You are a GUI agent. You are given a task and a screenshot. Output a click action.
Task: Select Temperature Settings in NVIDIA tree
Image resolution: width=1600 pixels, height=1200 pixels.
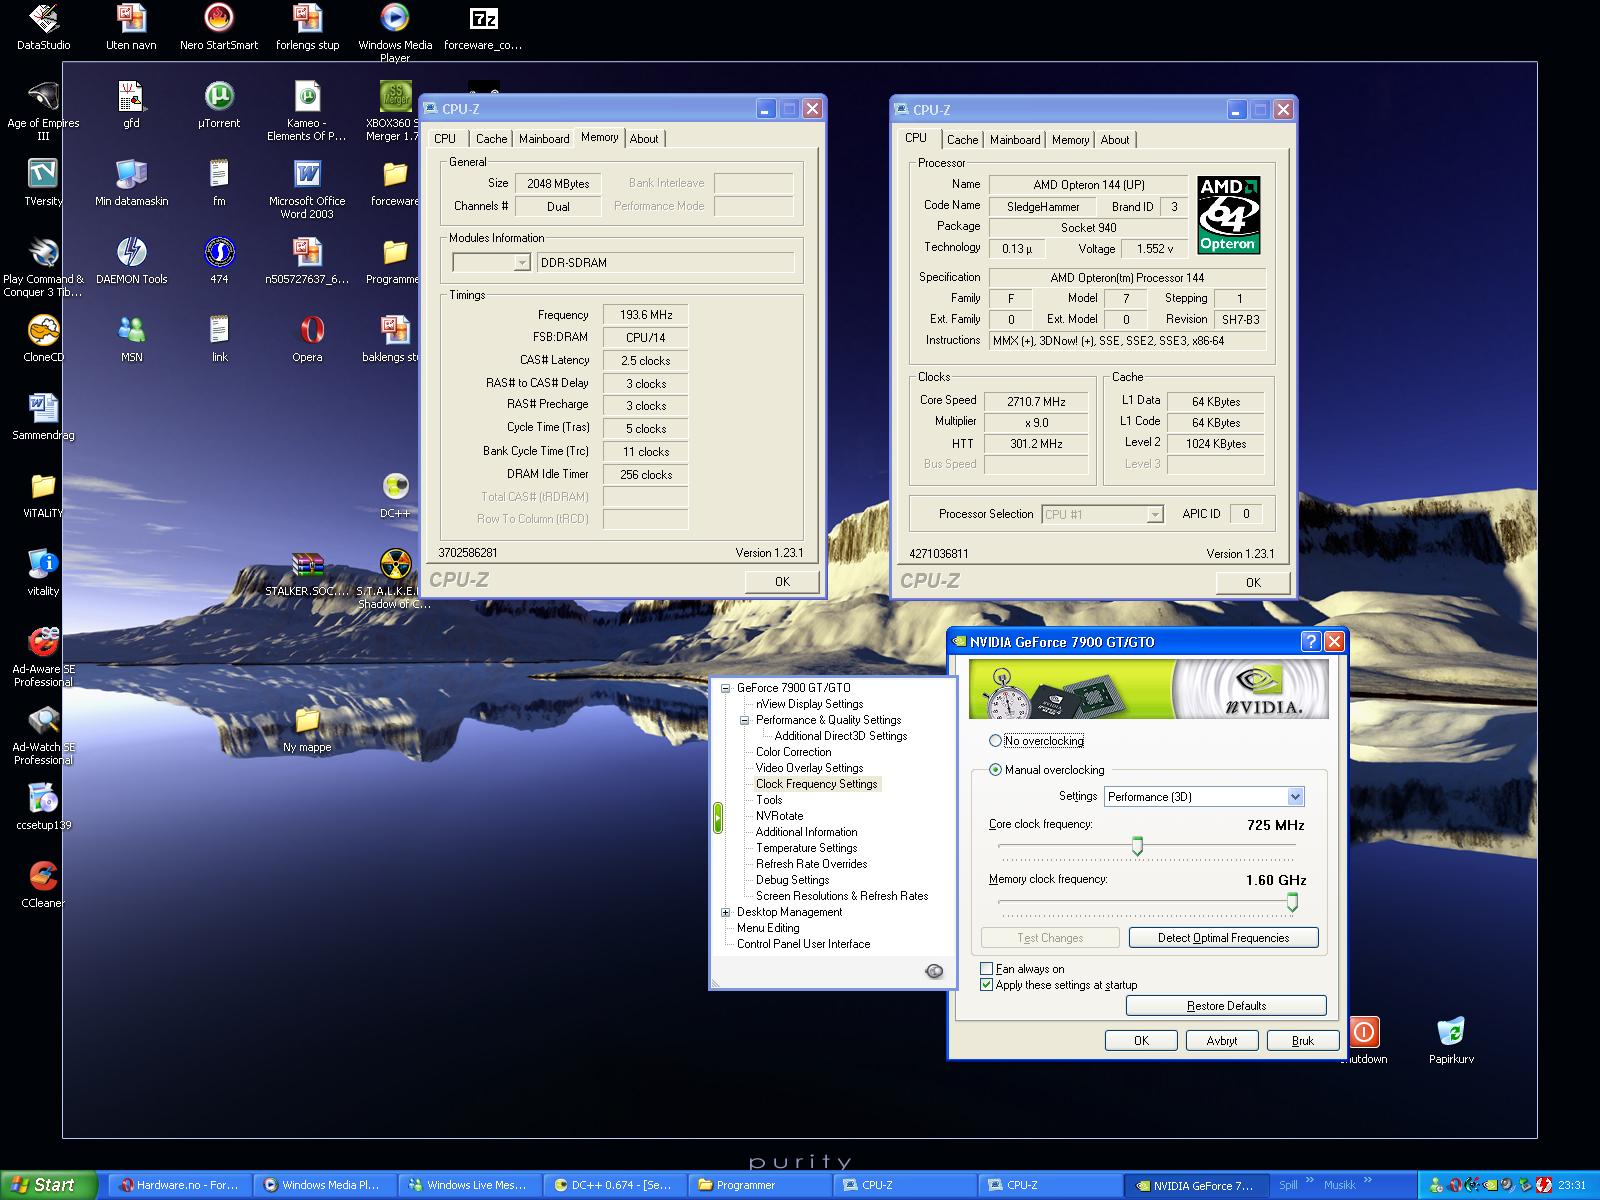point(806,848)
